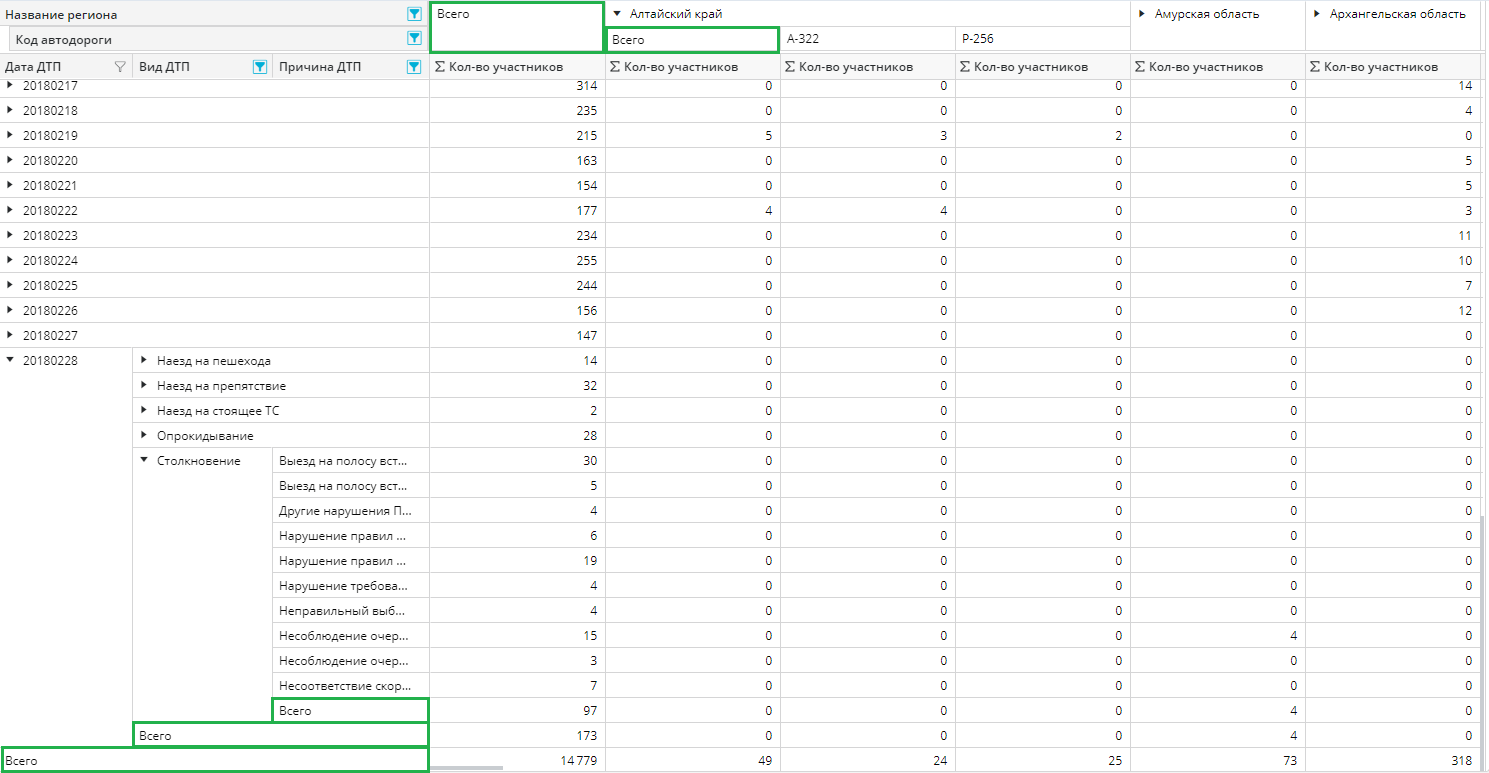Viewport: 1489px width, 773px height.
Task: Open the Вид ДТП filter icon
Action: pyautogui.click(x=259, y=67)
